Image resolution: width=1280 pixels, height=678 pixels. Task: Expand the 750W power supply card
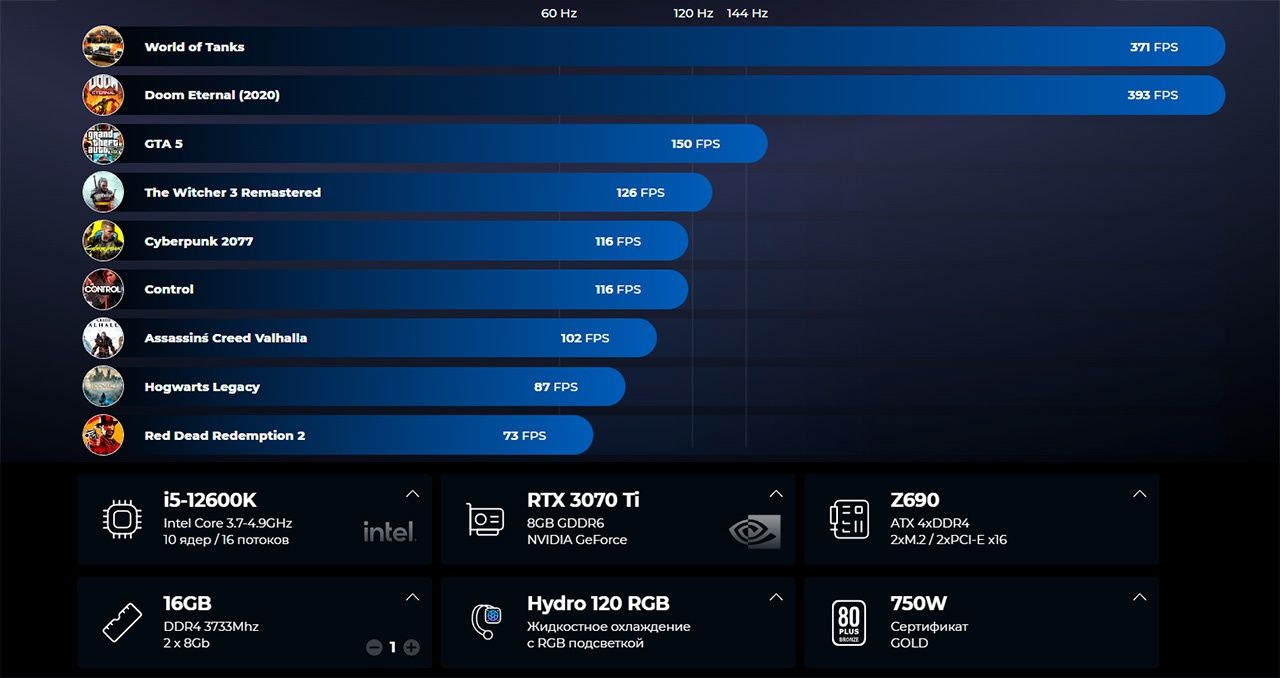[x=1139, y=597]
